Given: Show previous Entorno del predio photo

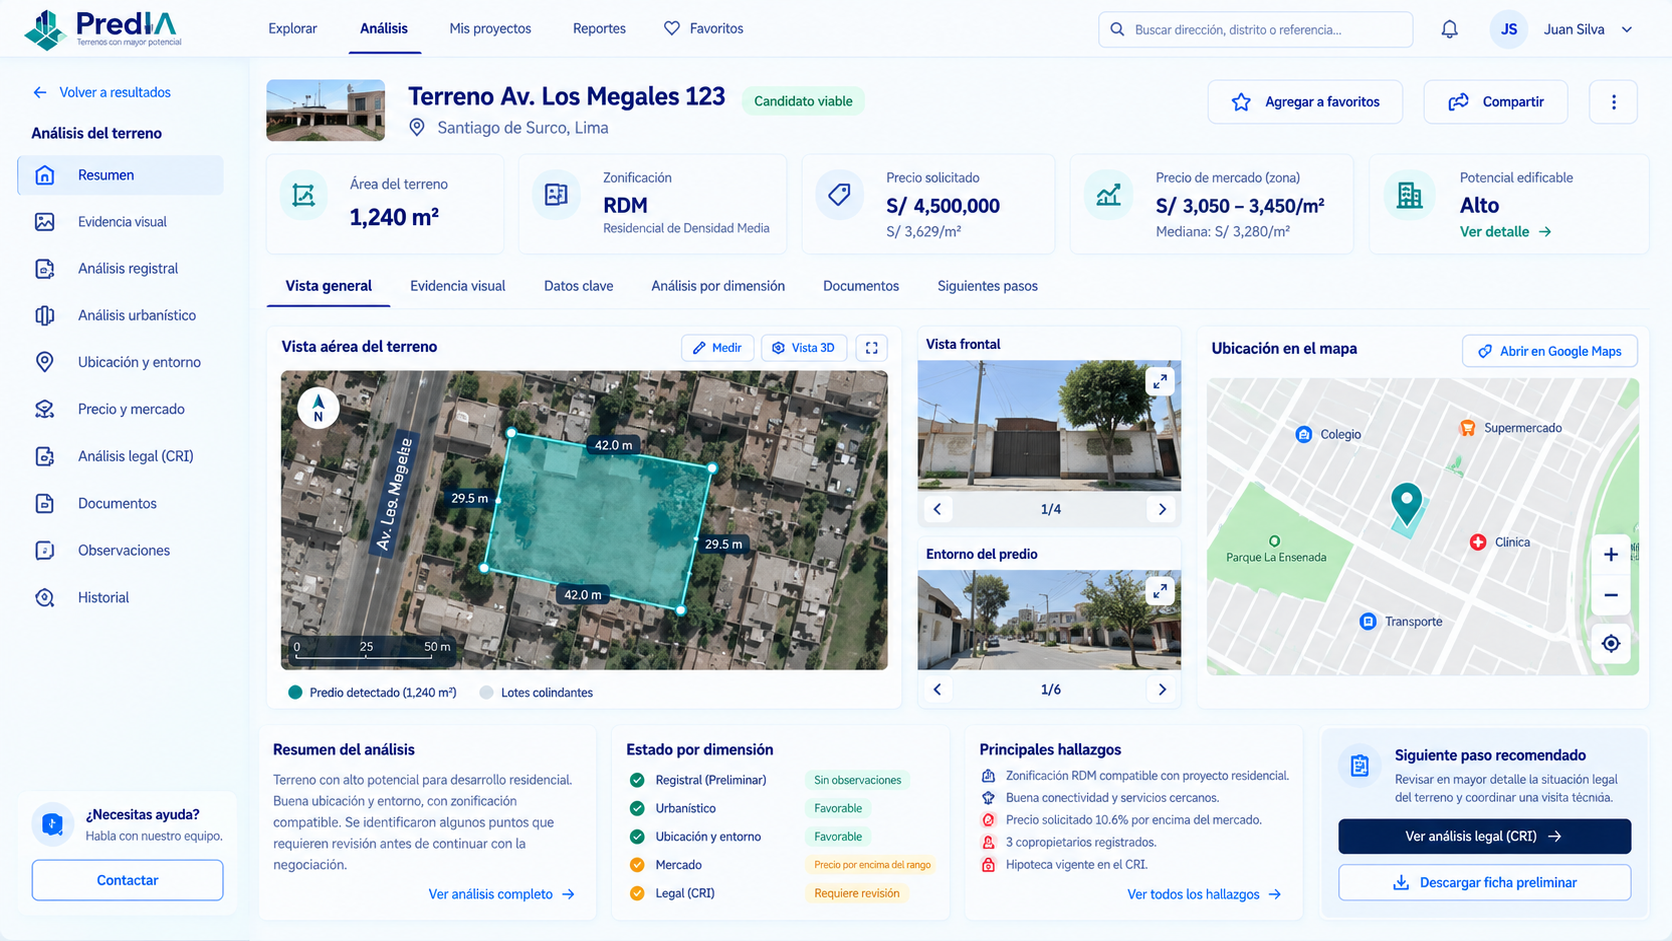Looking at the screenshot, I should point(937,689).
